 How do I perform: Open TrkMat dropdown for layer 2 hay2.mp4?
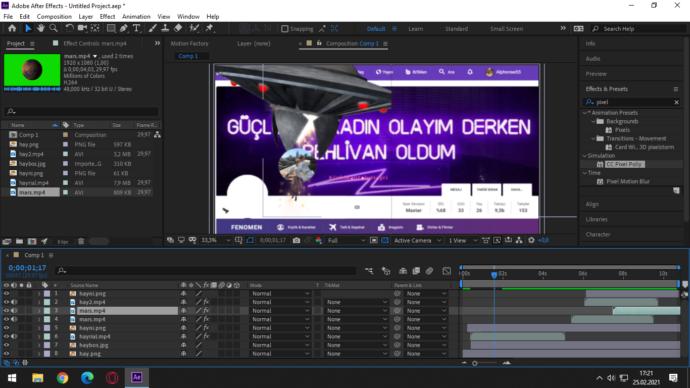356,302
